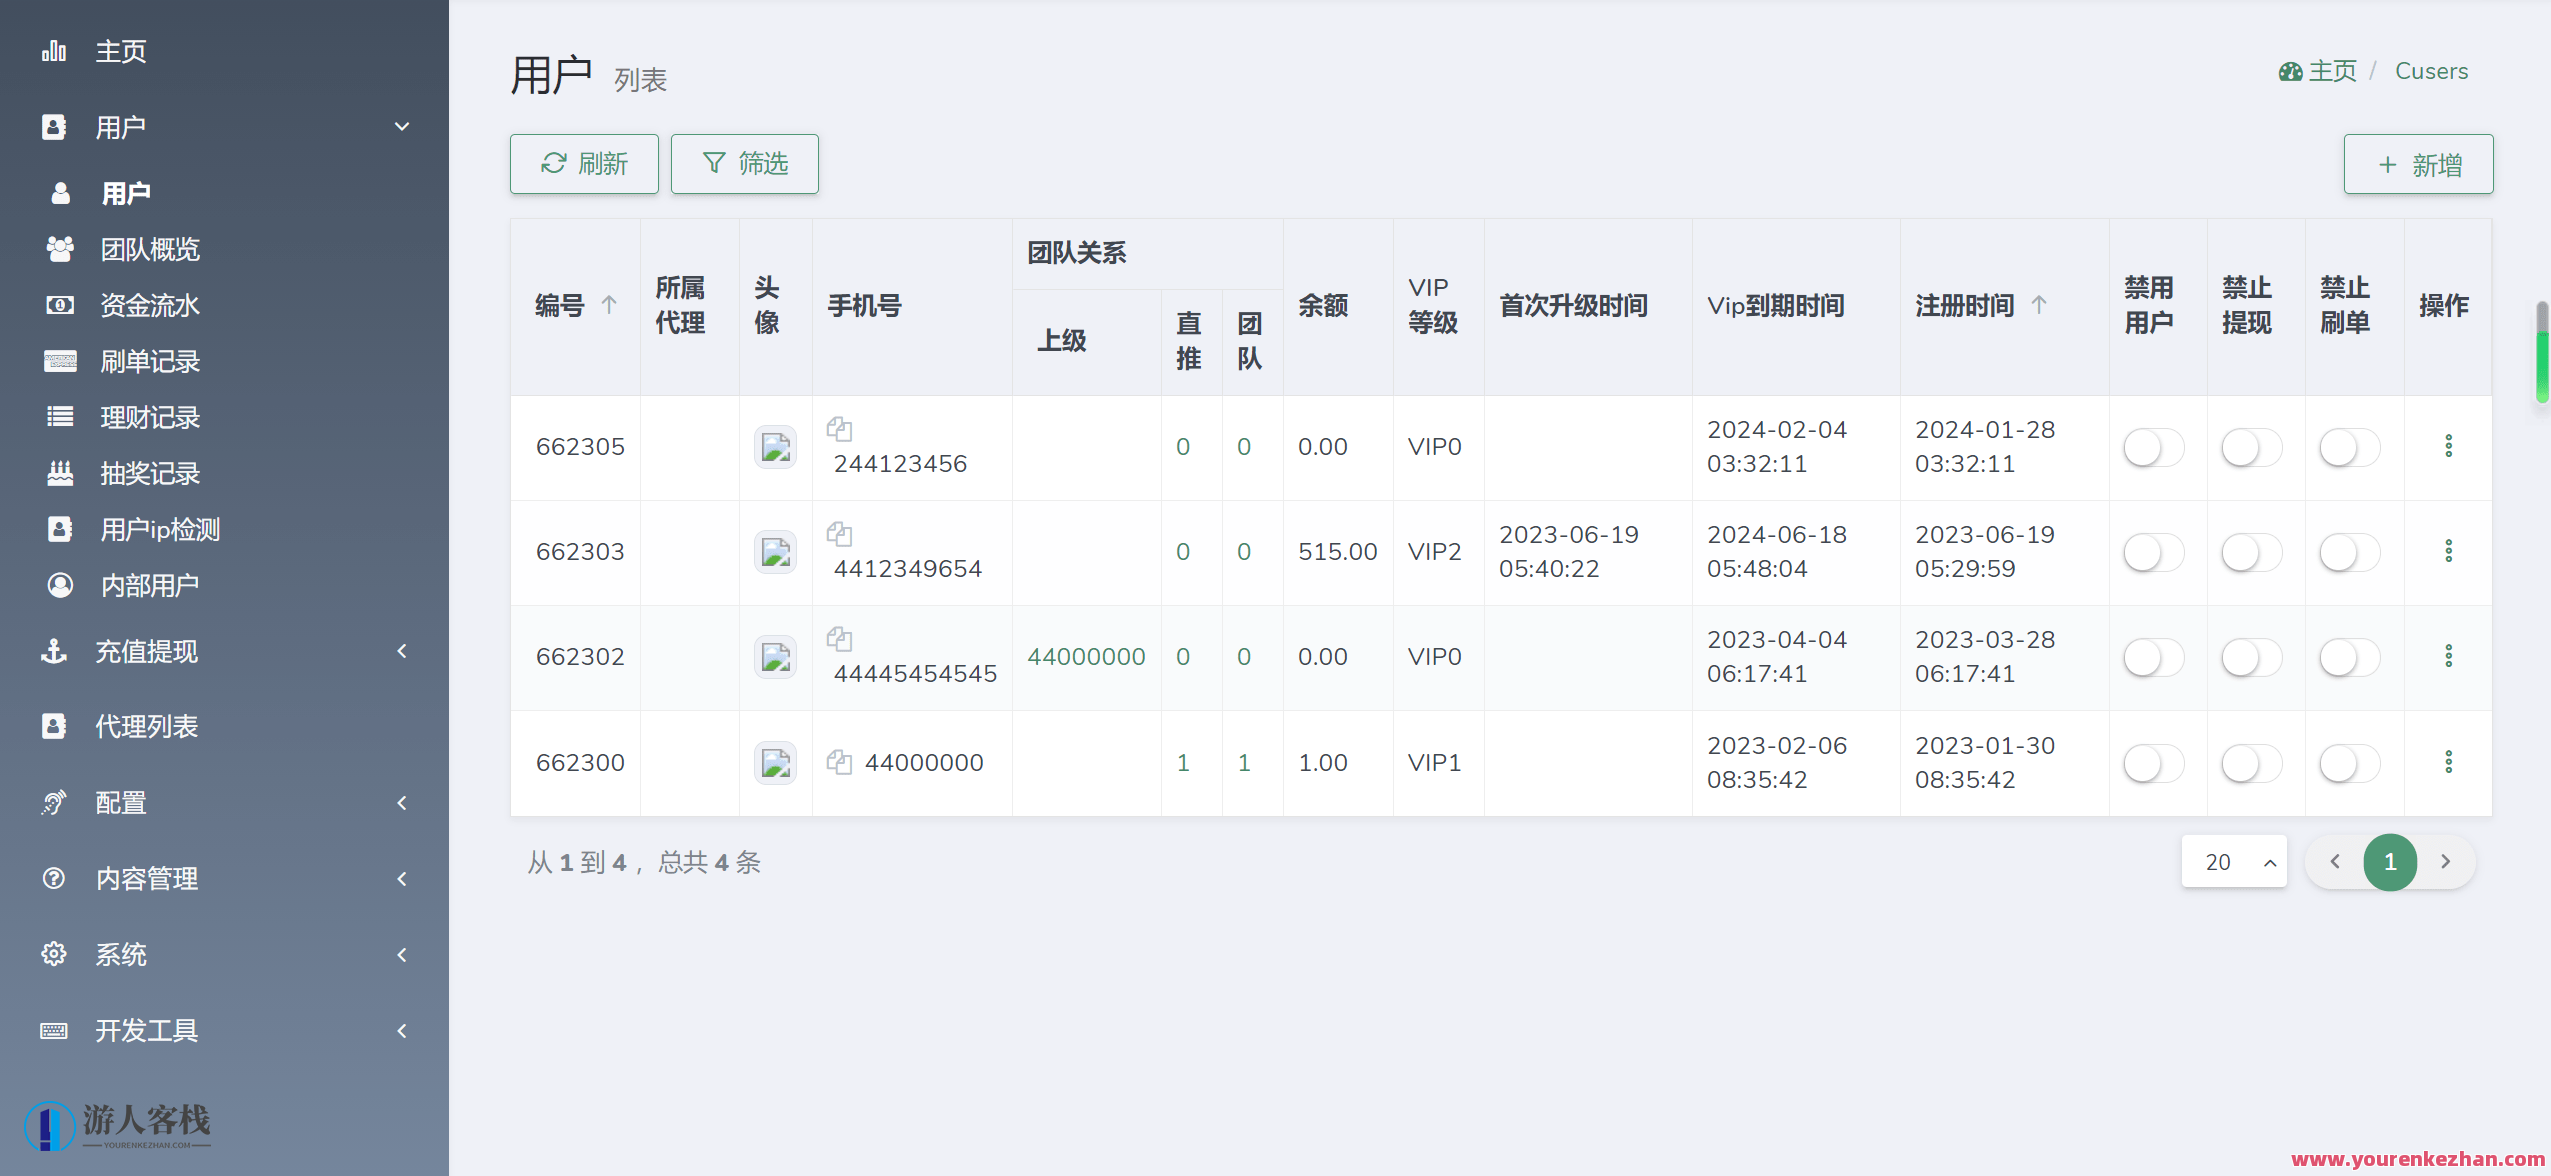
Task: Refresh the user list with 刷新
Action: pos(583,163)
